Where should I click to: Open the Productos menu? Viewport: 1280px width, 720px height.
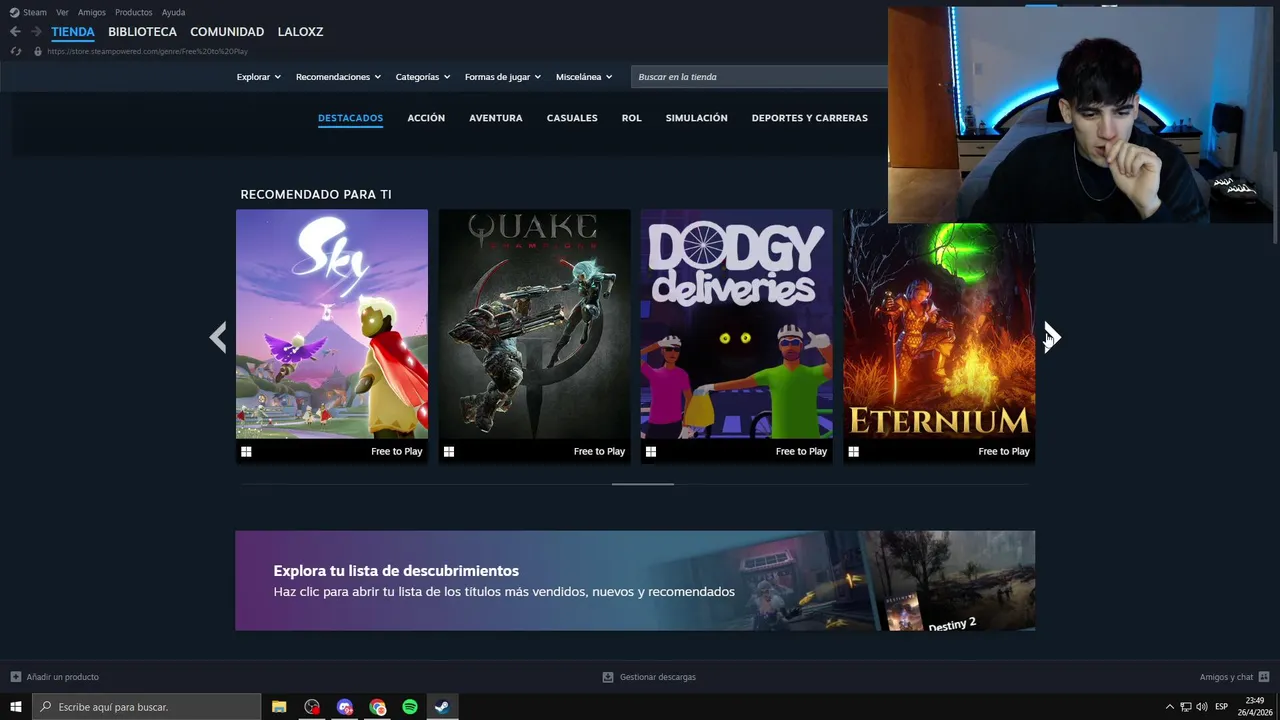(x=134, y=12)
